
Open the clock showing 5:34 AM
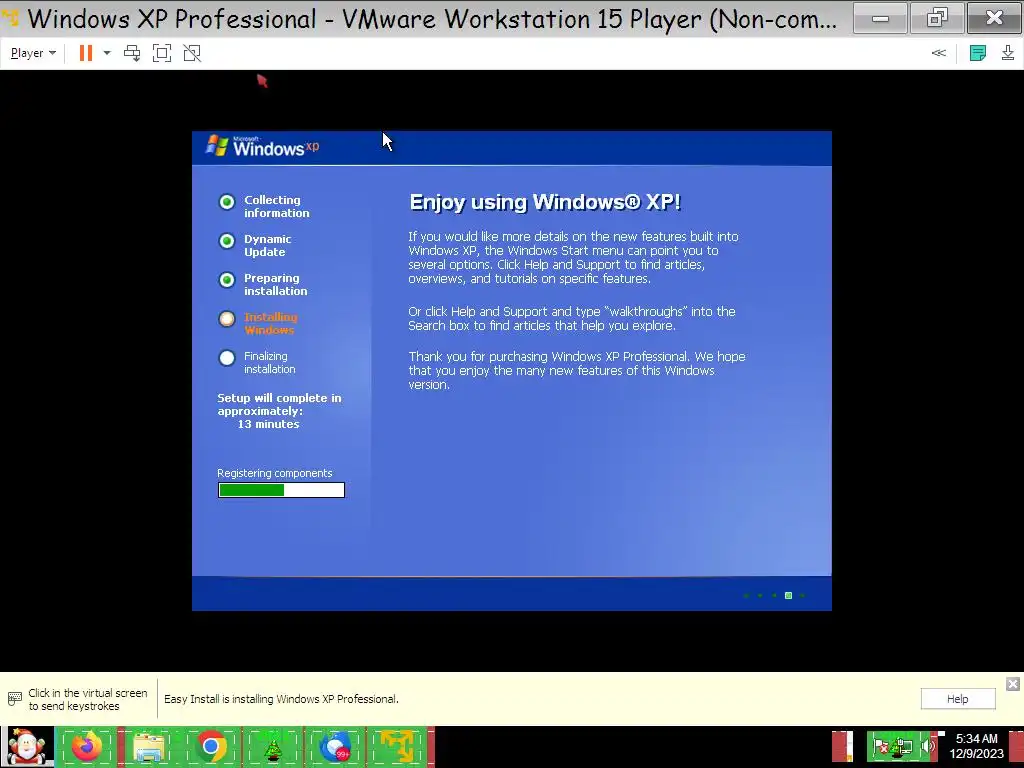(976, 746)
